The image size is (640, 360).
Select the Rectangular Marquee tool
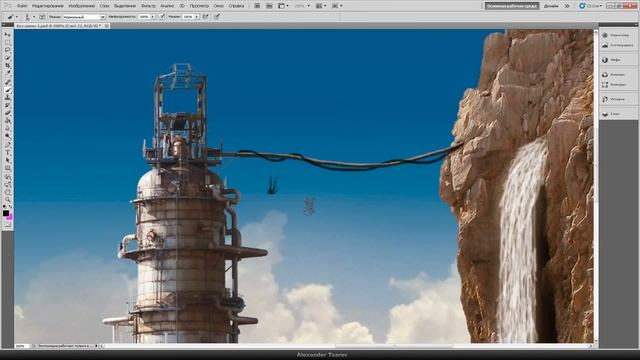point(8,42)
